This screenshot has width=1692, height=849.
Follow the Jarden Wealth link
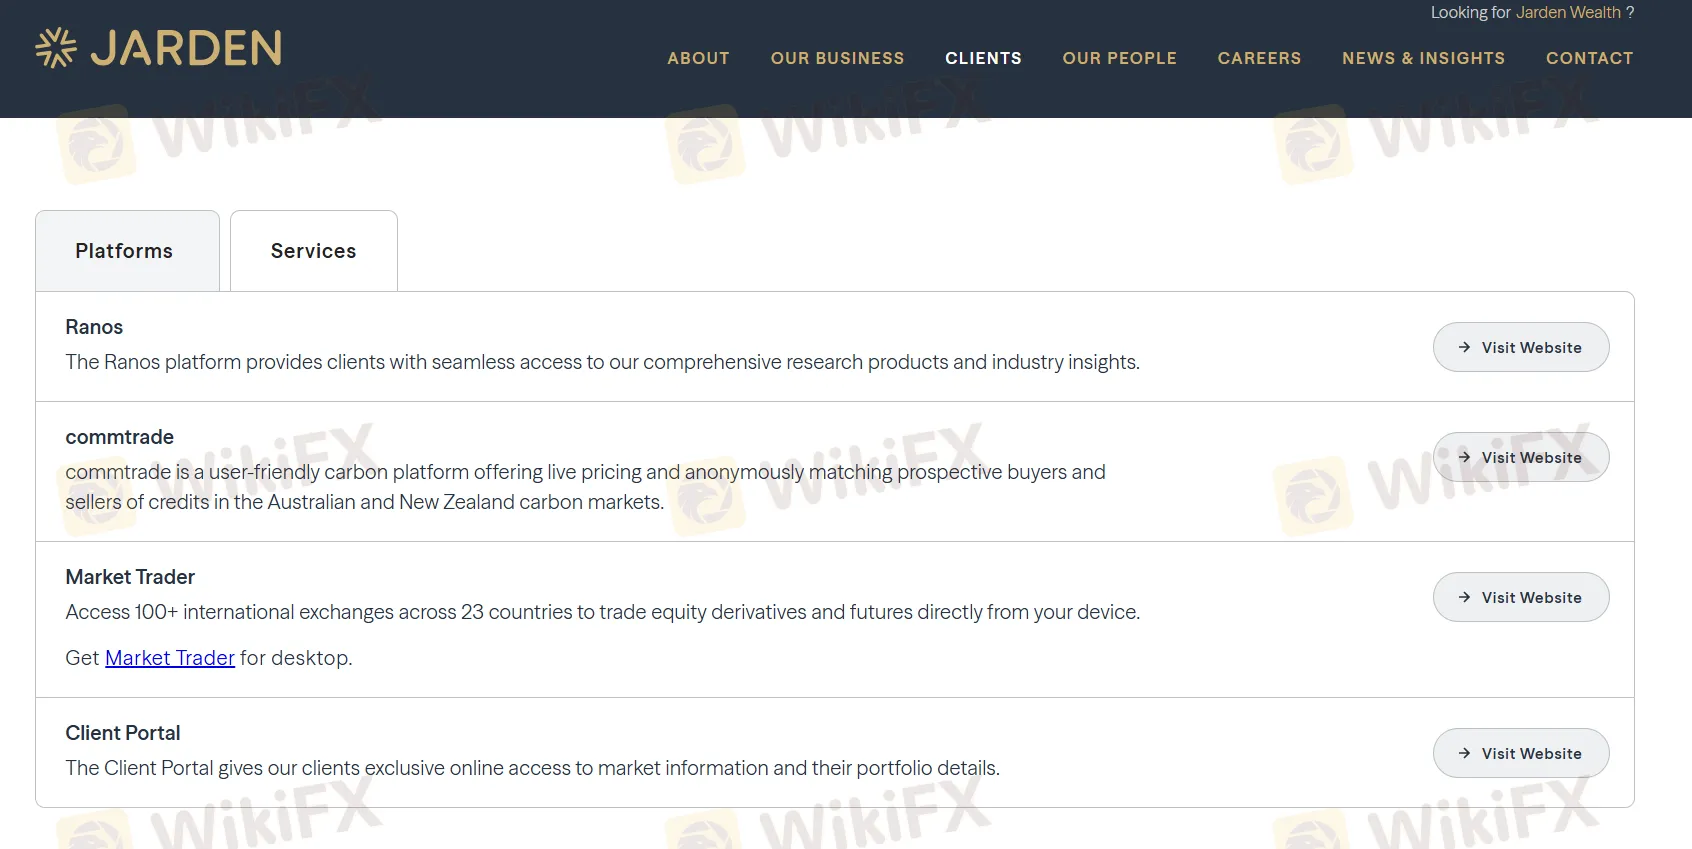1568,12
